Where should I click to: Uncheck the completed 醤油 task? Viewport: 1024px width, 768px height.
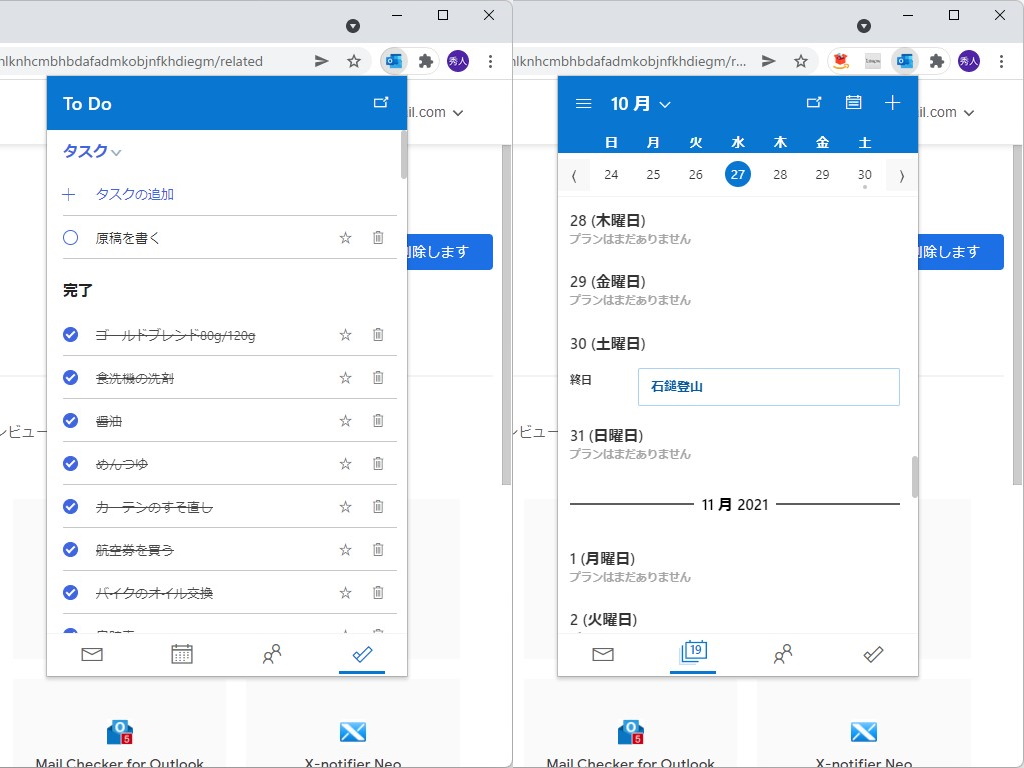click(71, 420)
